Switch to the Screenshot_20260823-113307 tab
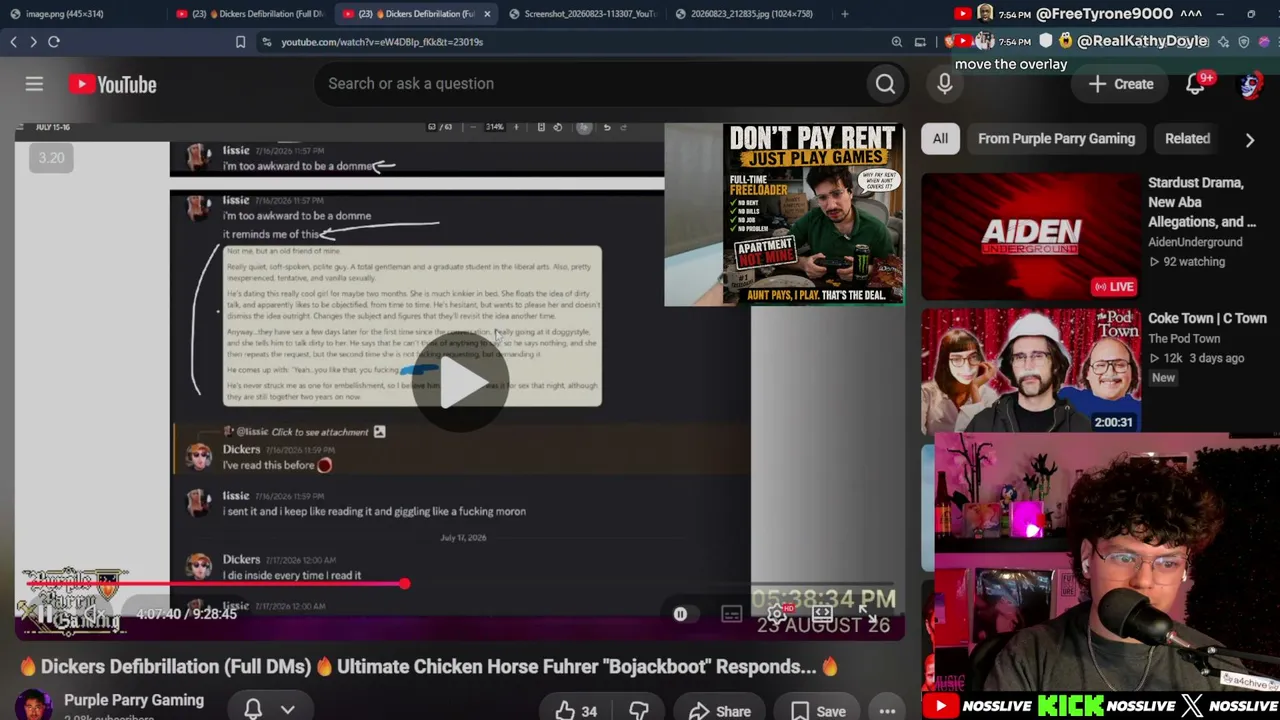The height and width of the screenshot is (720, 1280). pos(583,14)
